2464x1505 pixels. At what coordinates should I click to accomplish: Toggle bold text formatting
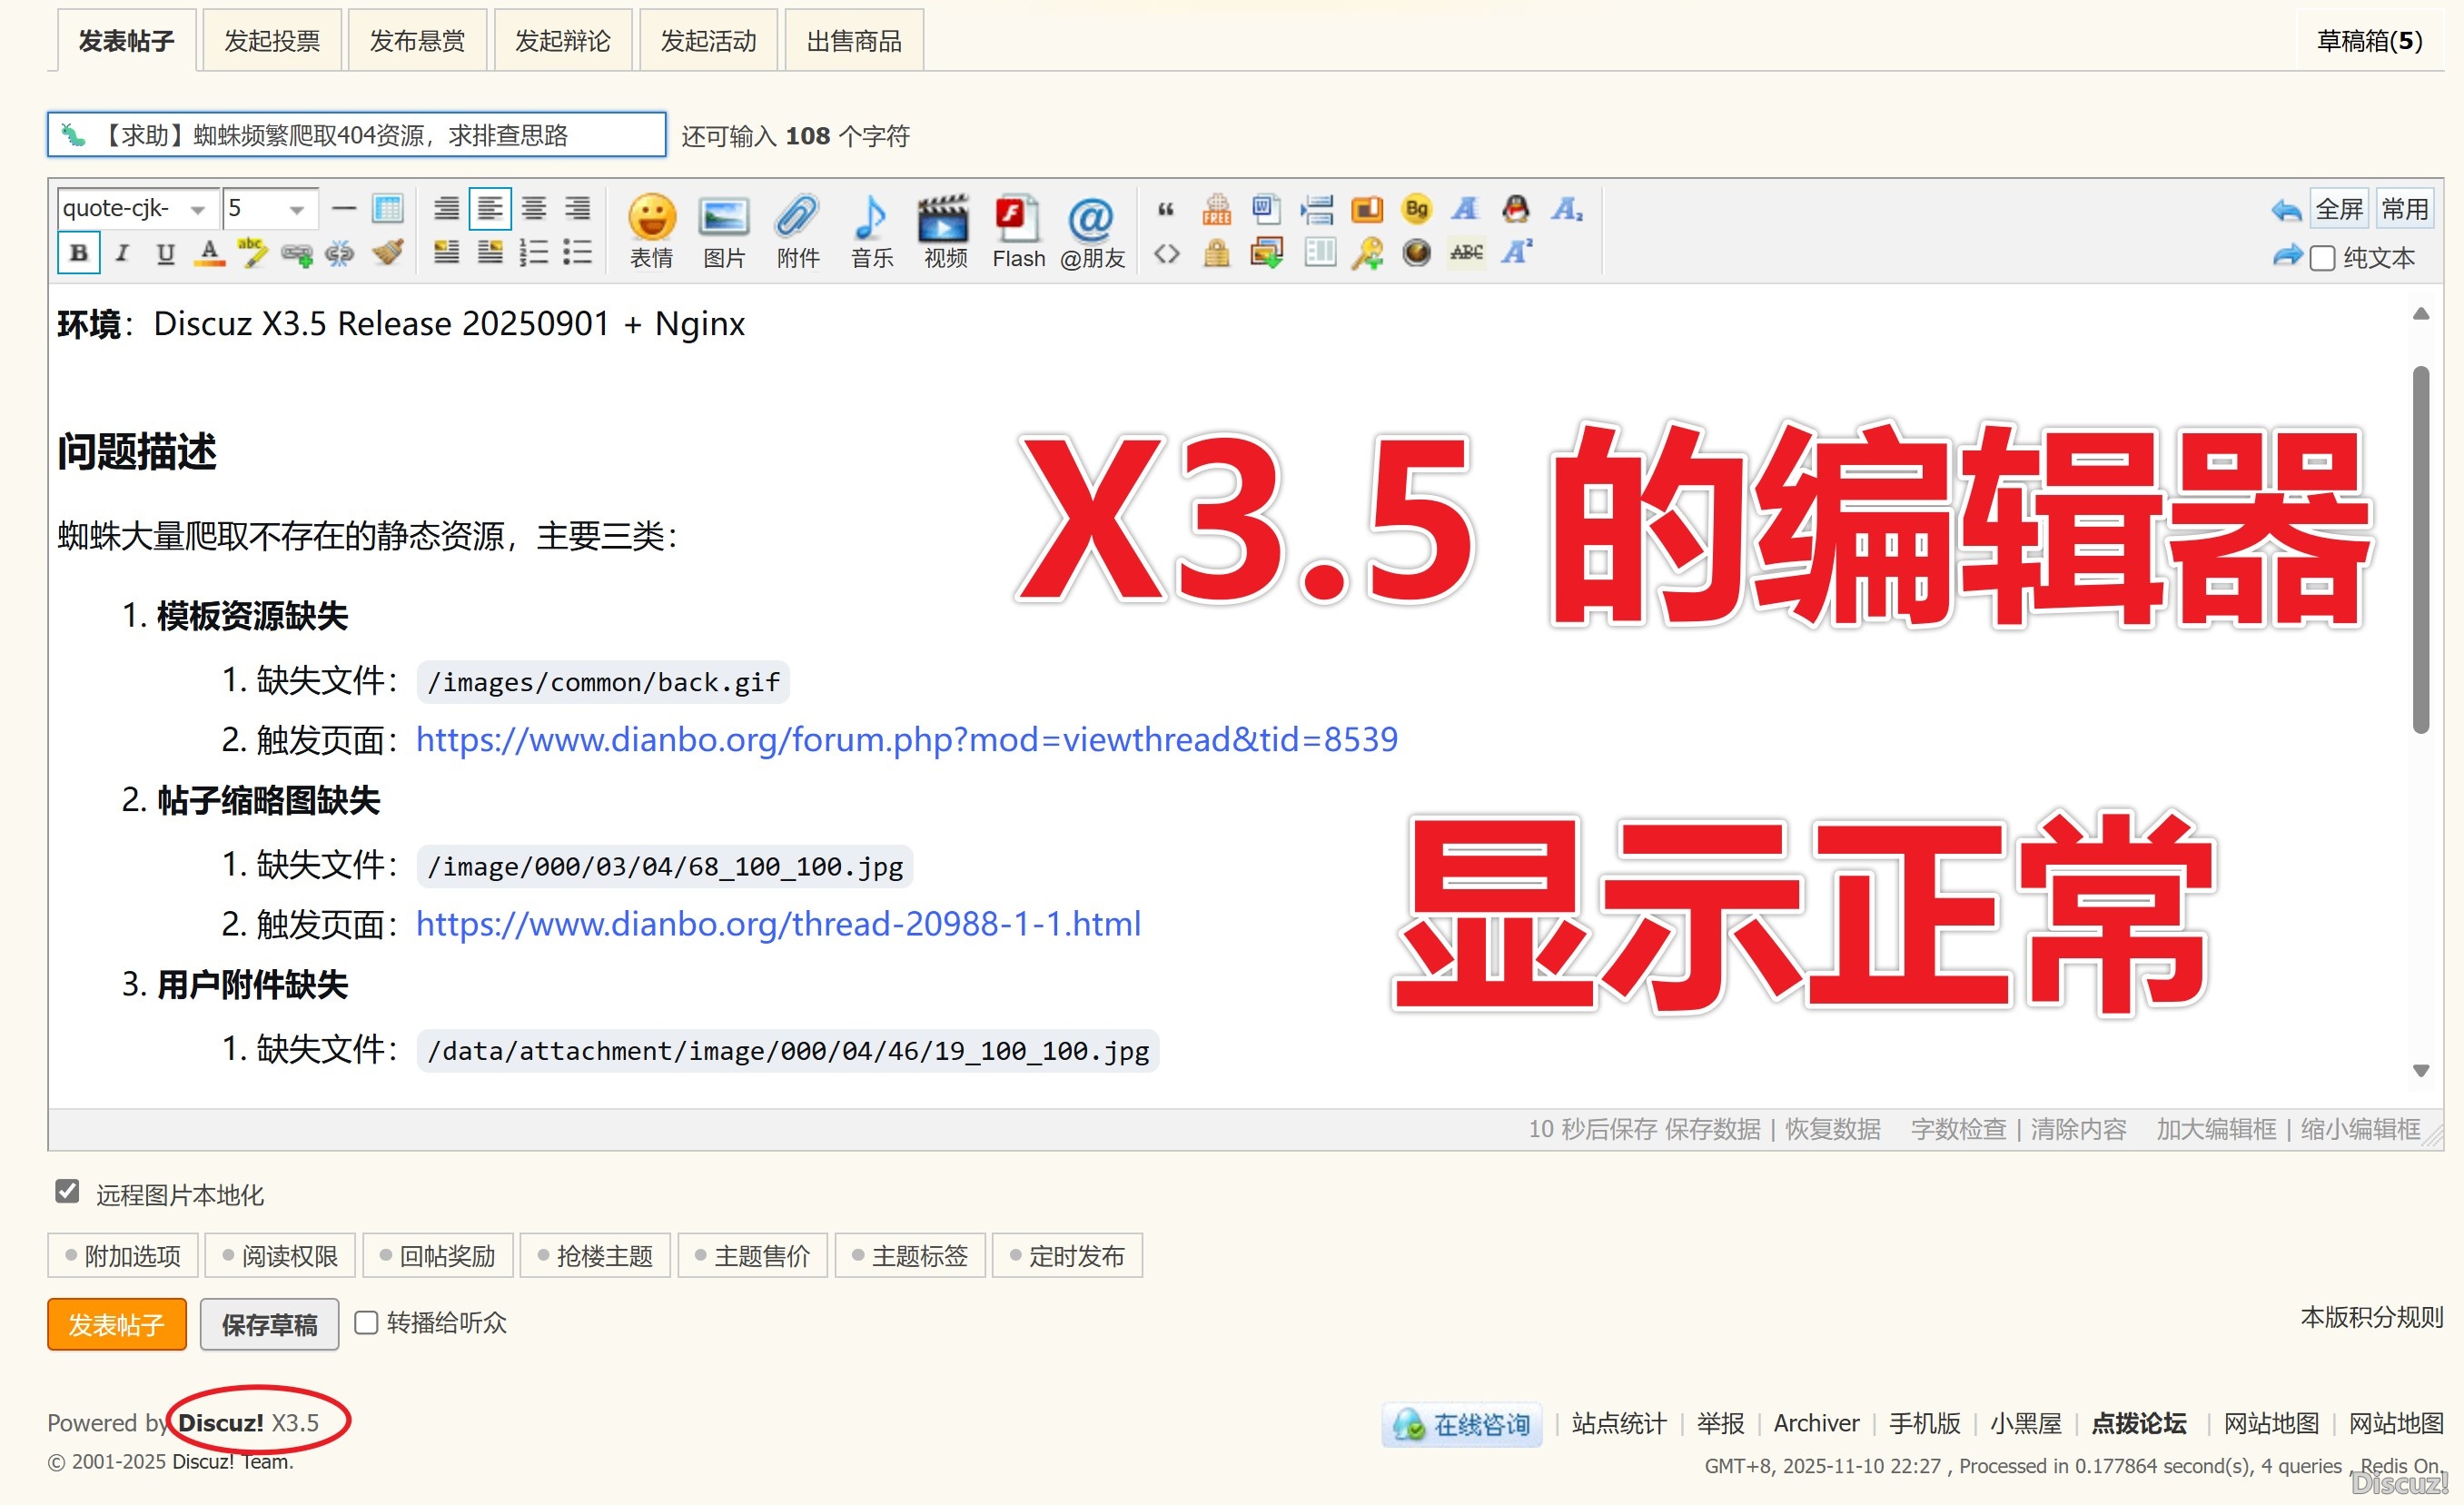[x=78, y=252]
